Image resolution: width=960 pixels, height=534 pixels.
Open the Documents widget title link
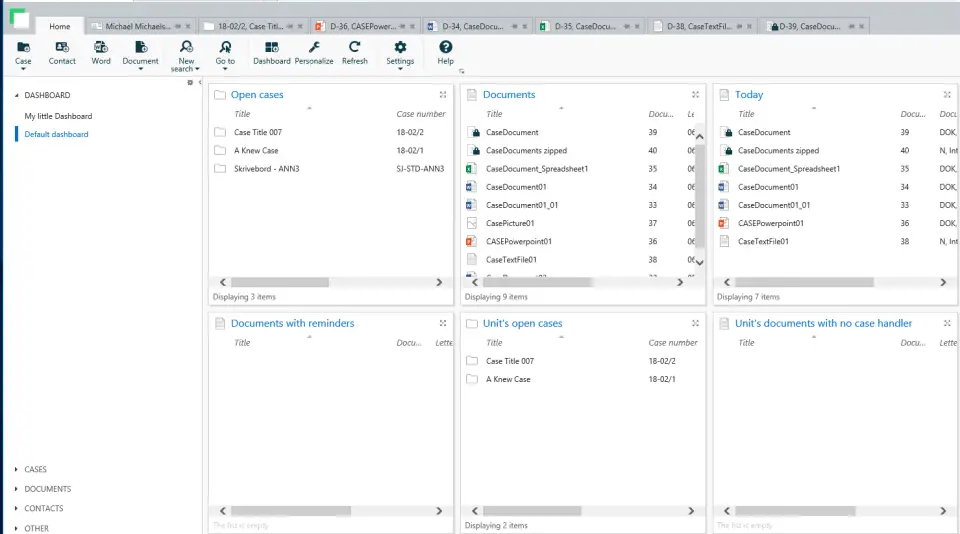509,94
